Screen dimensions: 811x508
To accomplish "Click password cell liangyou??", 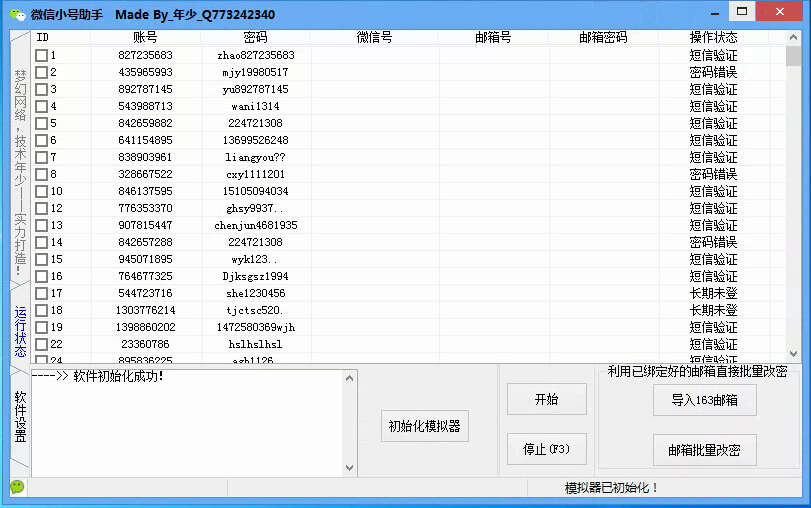I will coord(256,157).
